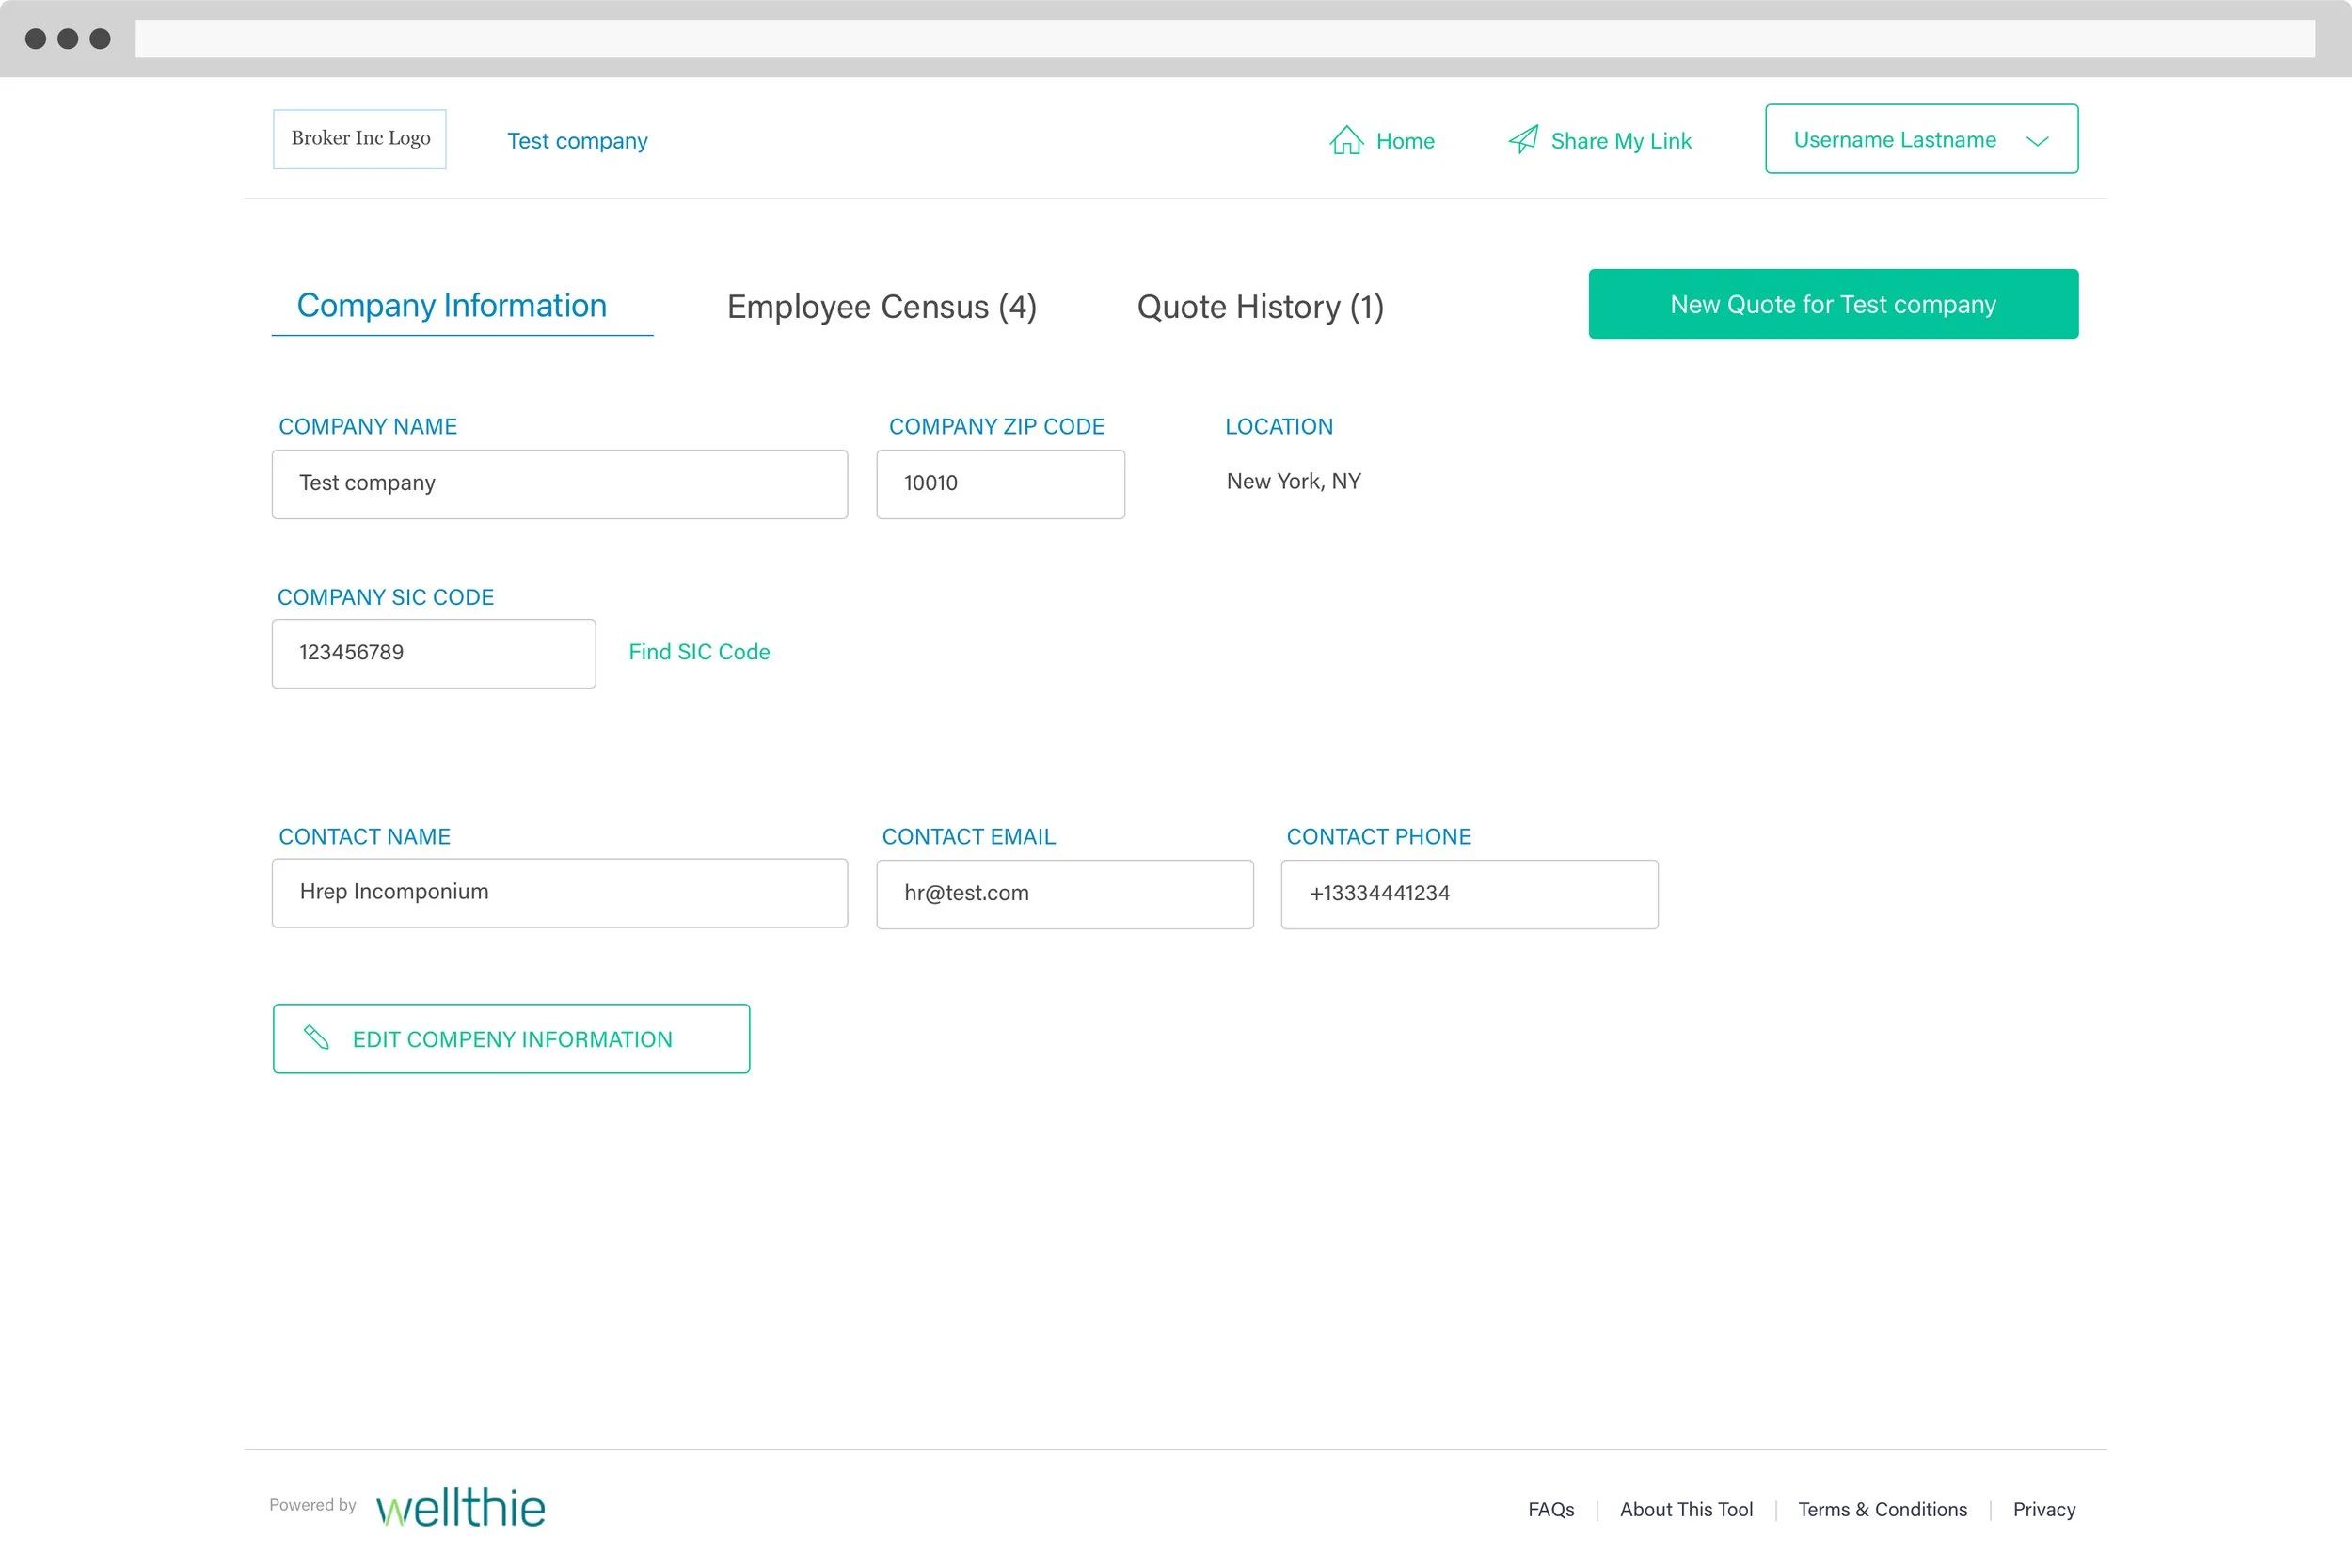Expand the Username Lastname dropdown chevron
Image resolution: width=2352 pixels, height=1568 pixels.
coord(2037,141)
